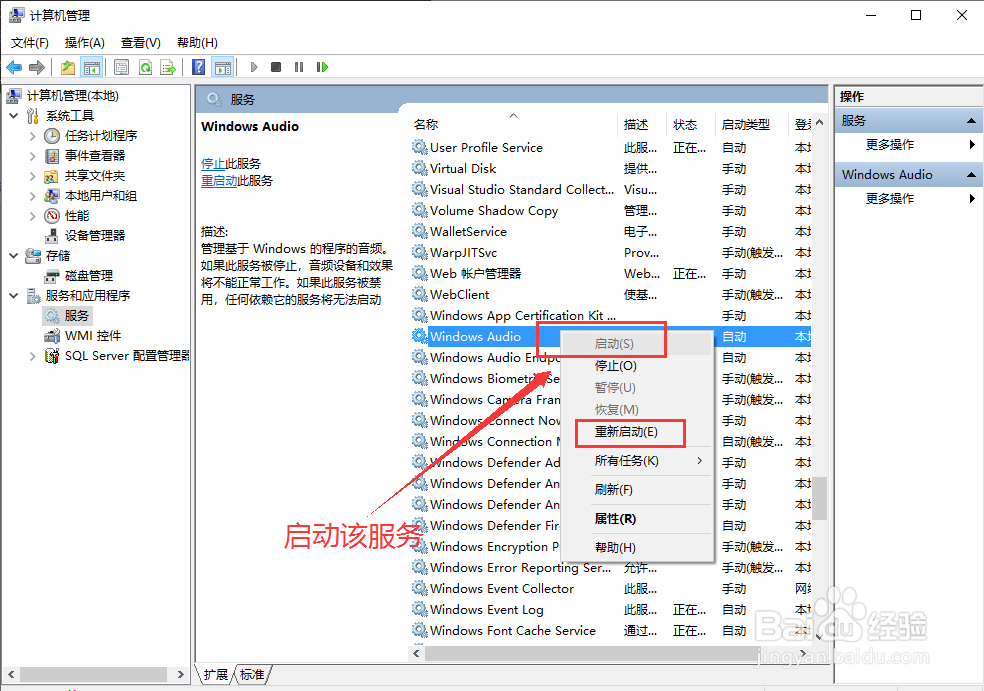This screenshot has width=984, height=691.
Task: Click the Refresh toolbar icon
Action: 145,67
